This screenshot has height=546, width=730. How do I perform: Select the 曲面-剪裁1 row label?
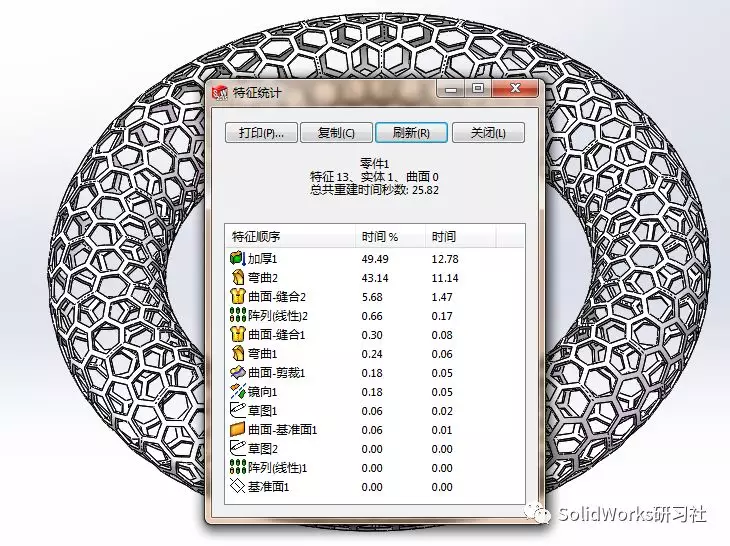coord(277,373)
